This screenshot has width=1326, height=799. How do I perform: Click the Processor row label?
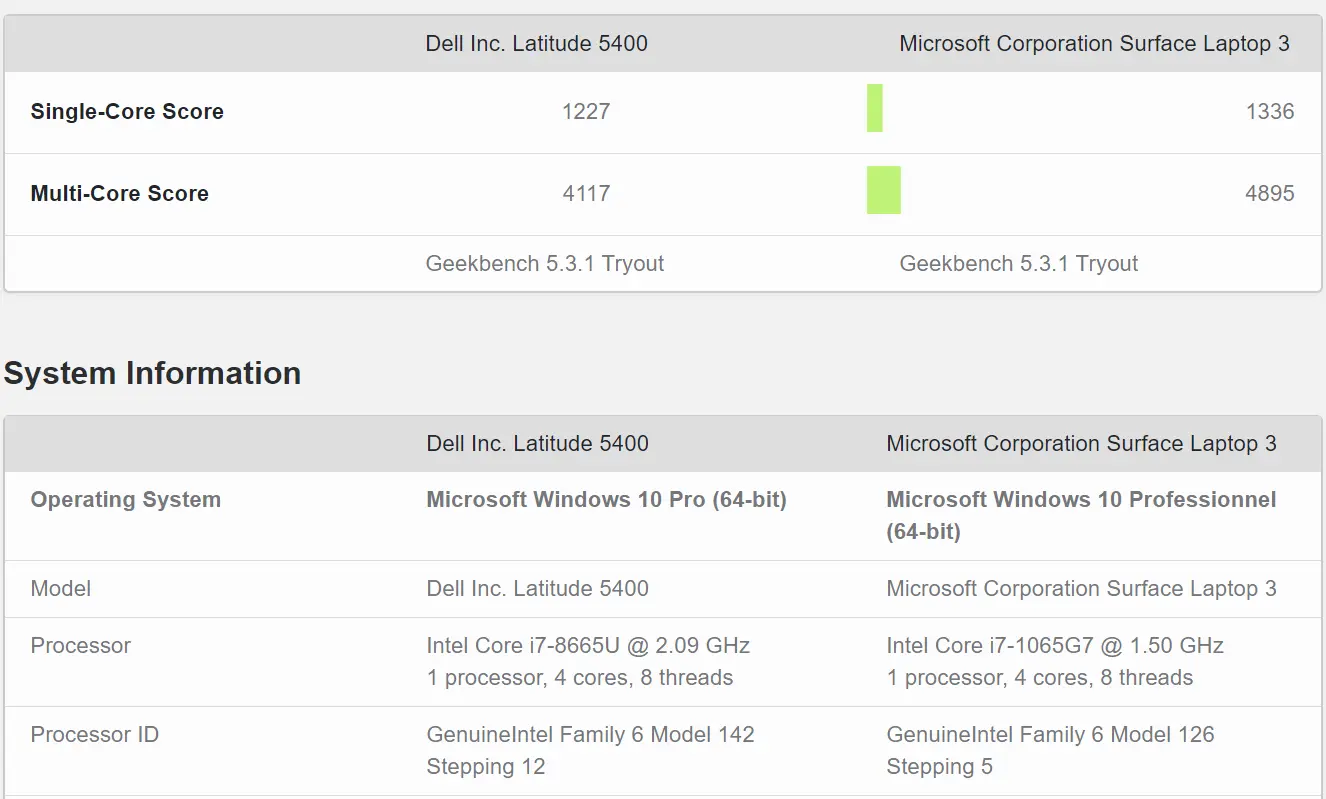click(x=81, y=645)
